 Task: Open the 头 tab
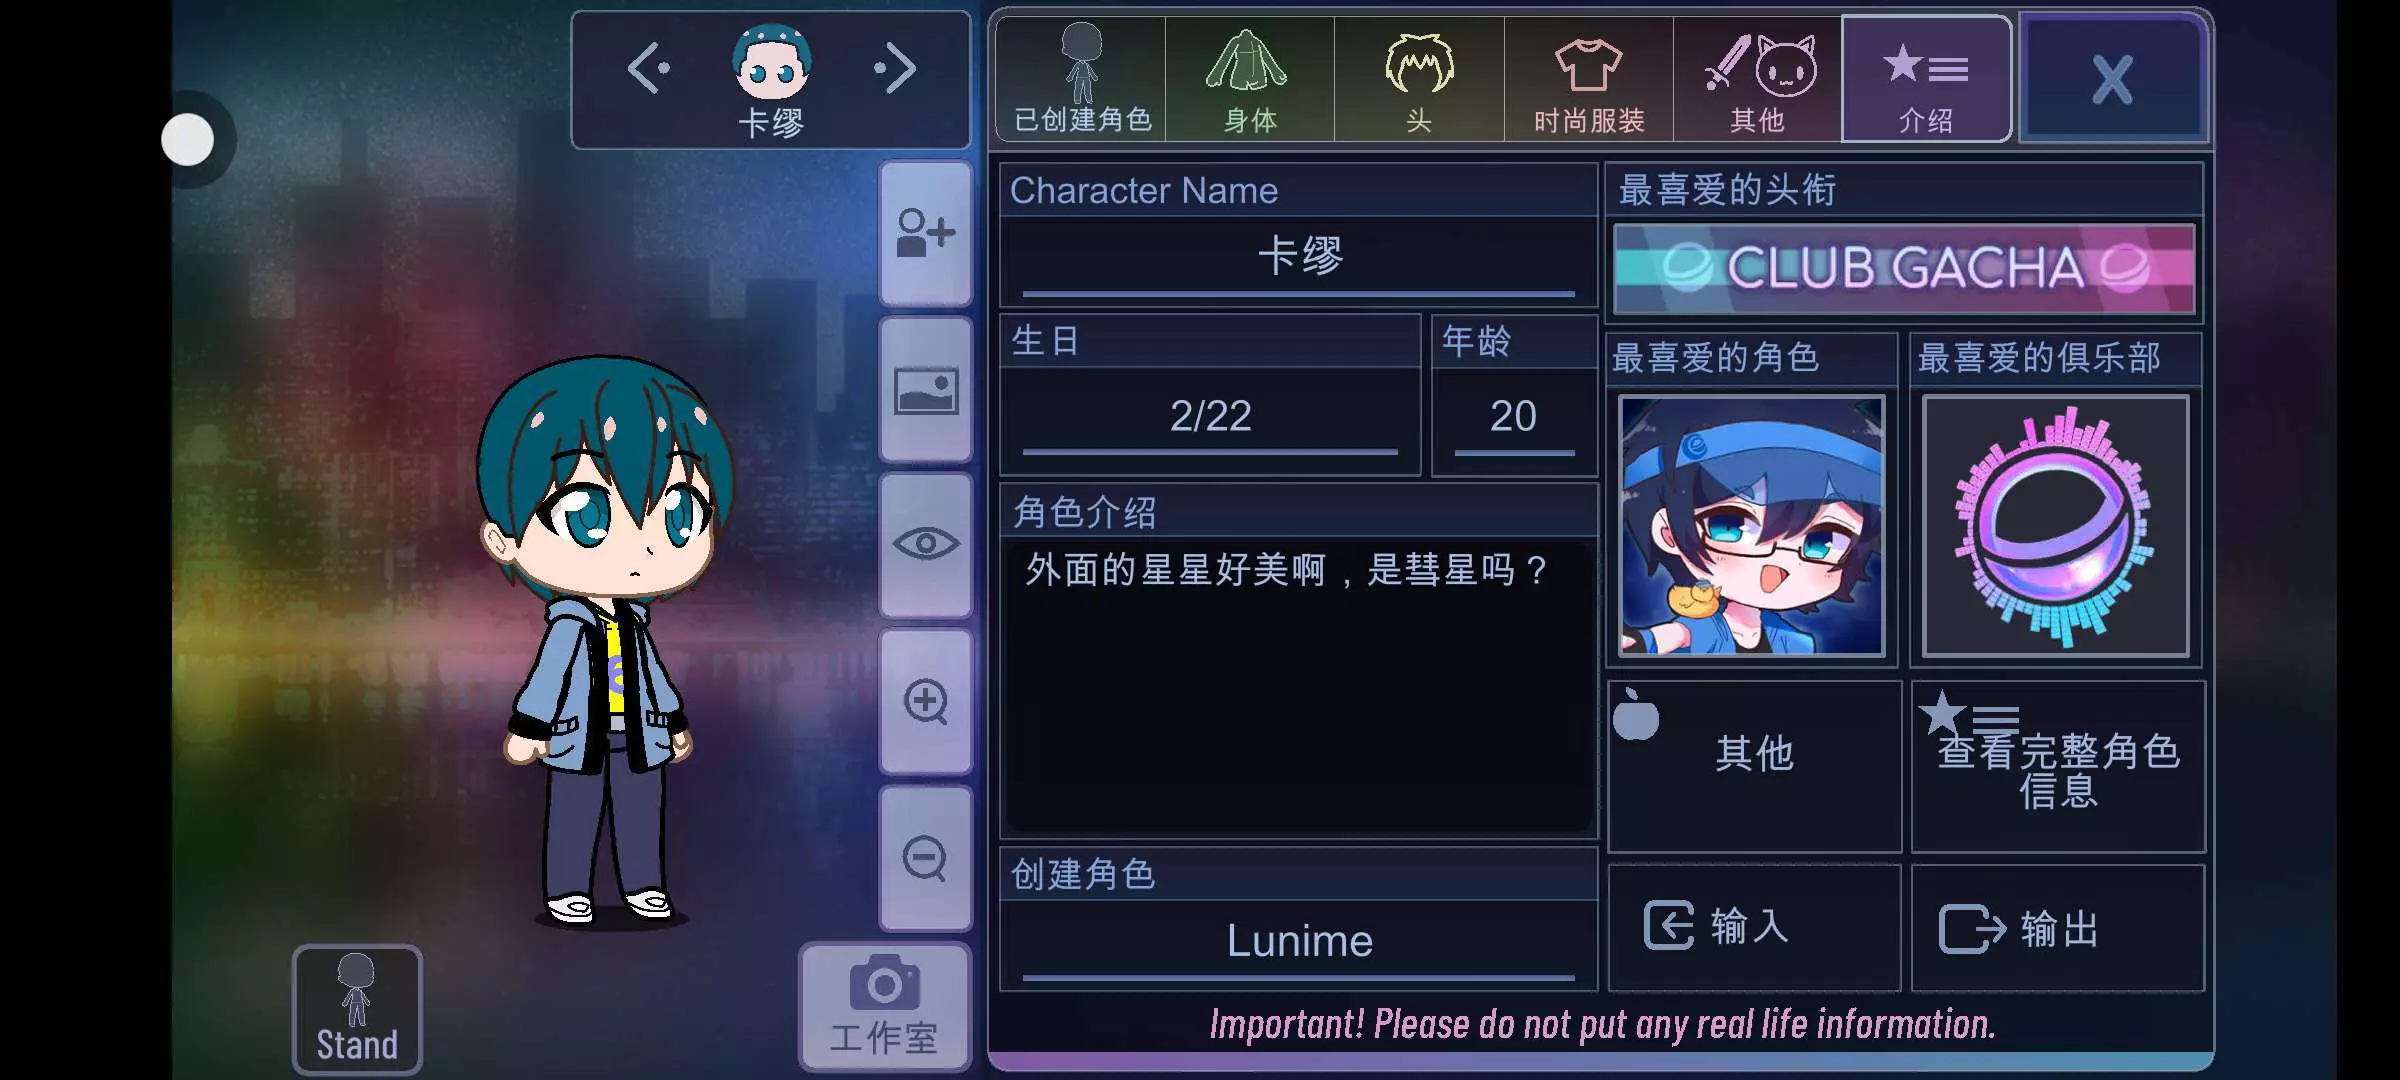[x=1419, y=79]
